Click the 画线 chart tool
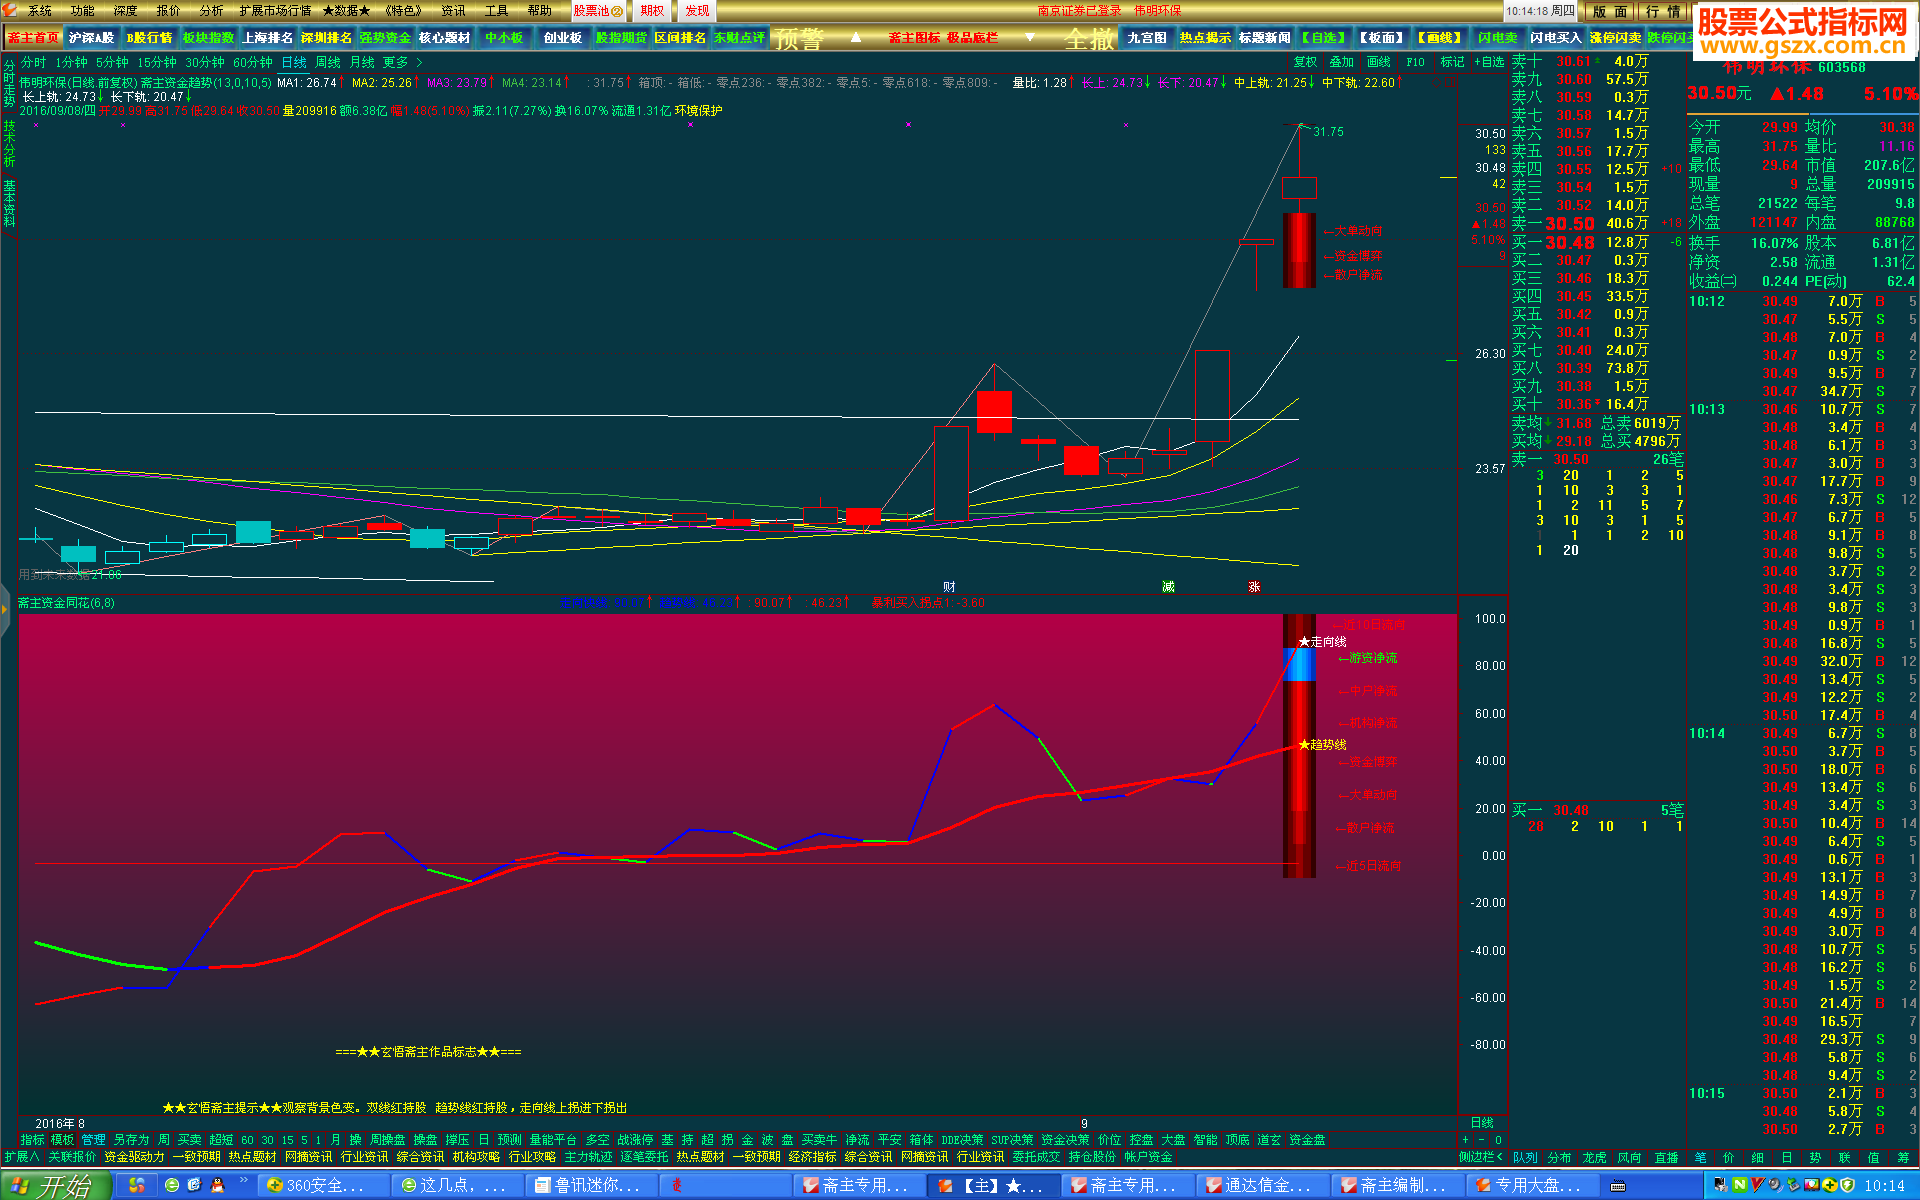The image size is (1920, 1200). 1379,62
